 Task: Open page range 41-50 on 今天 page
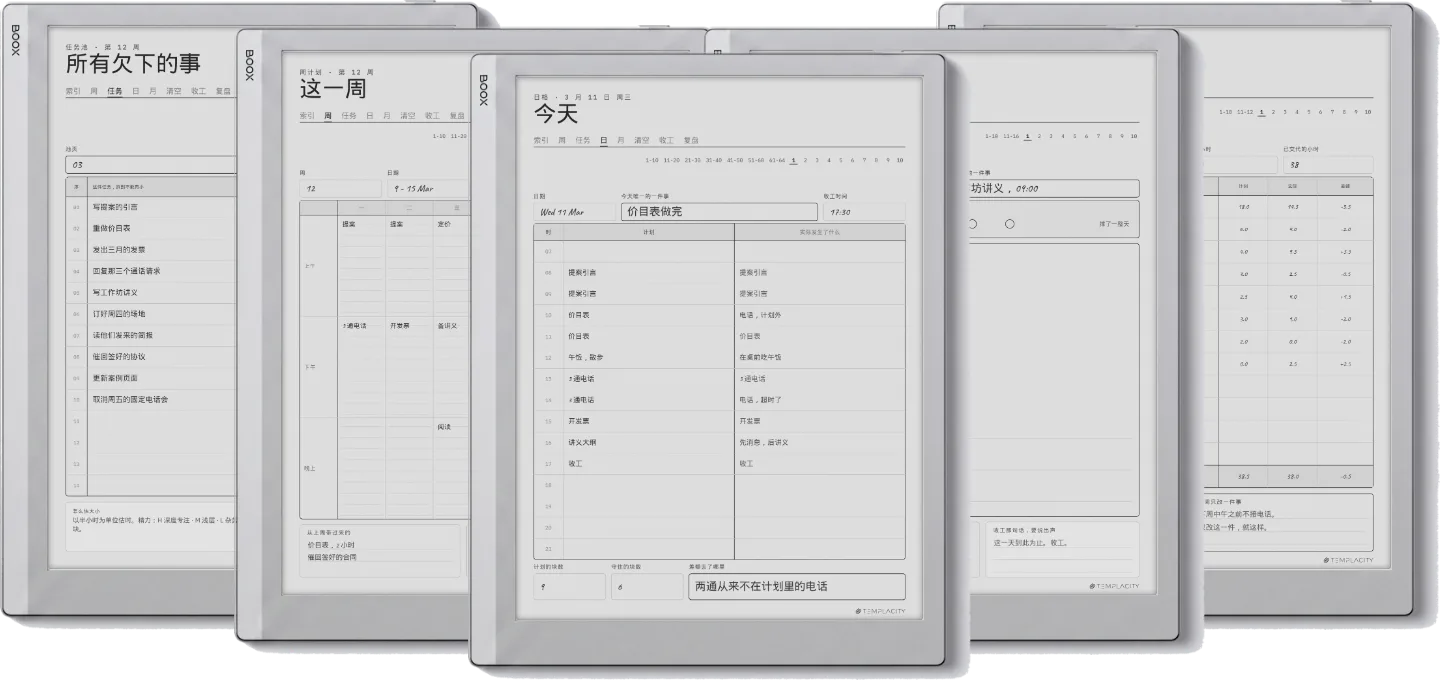735,160
